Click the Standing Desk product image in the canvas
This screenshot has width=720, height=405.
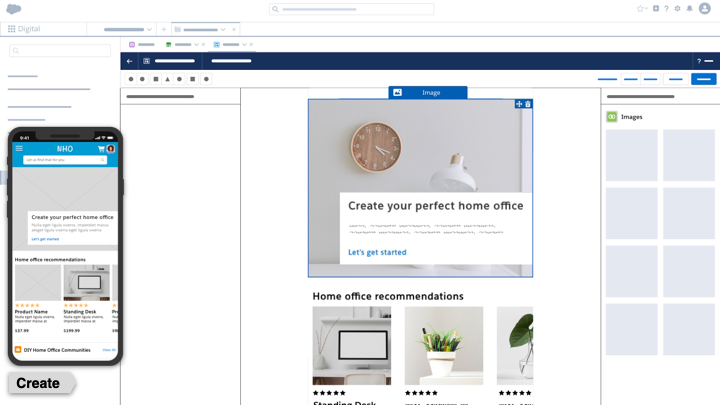click(x=352, y=346)
